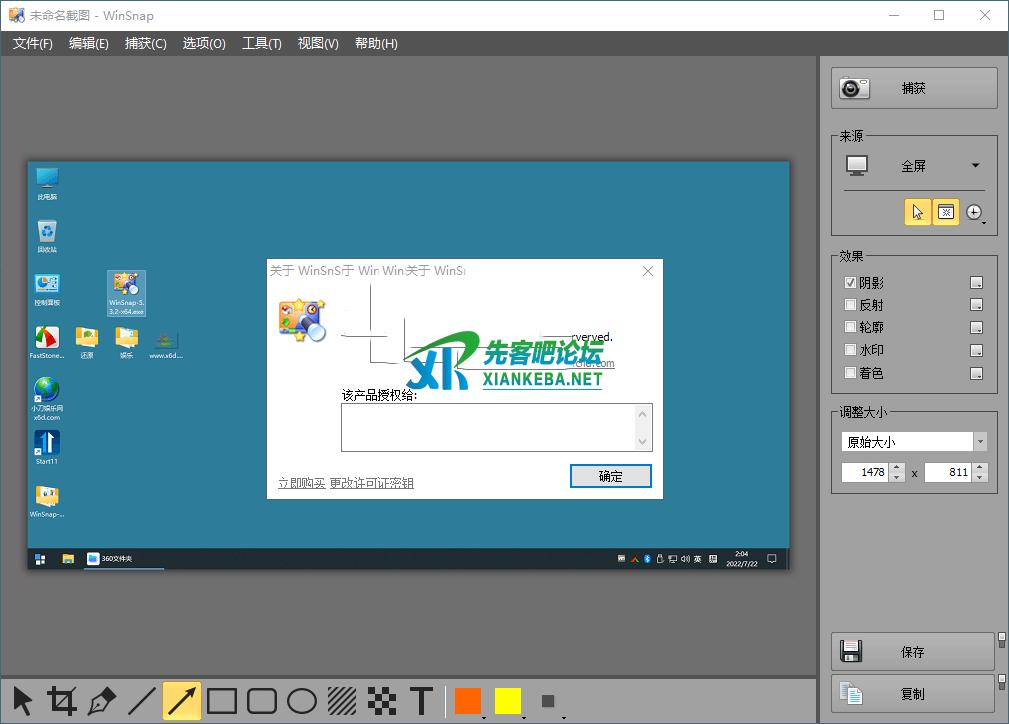Screen dimensions: 1009x724
Task: Disable the 阴影 shadow effect checkbox
Action: click(x=850, y=283)
